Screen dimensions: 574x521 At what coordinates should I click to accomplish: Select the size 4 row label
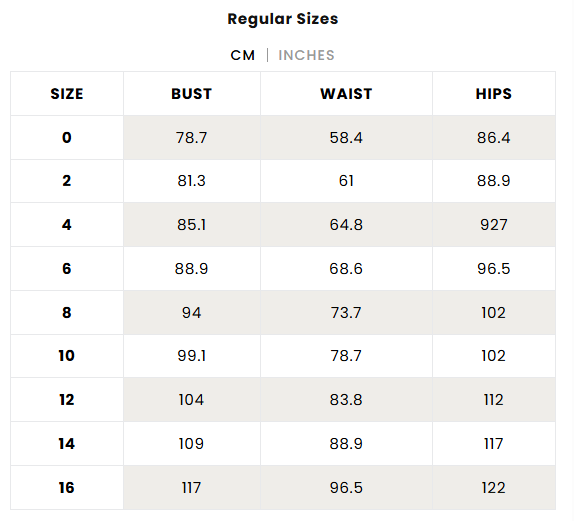tap(67, 224)
